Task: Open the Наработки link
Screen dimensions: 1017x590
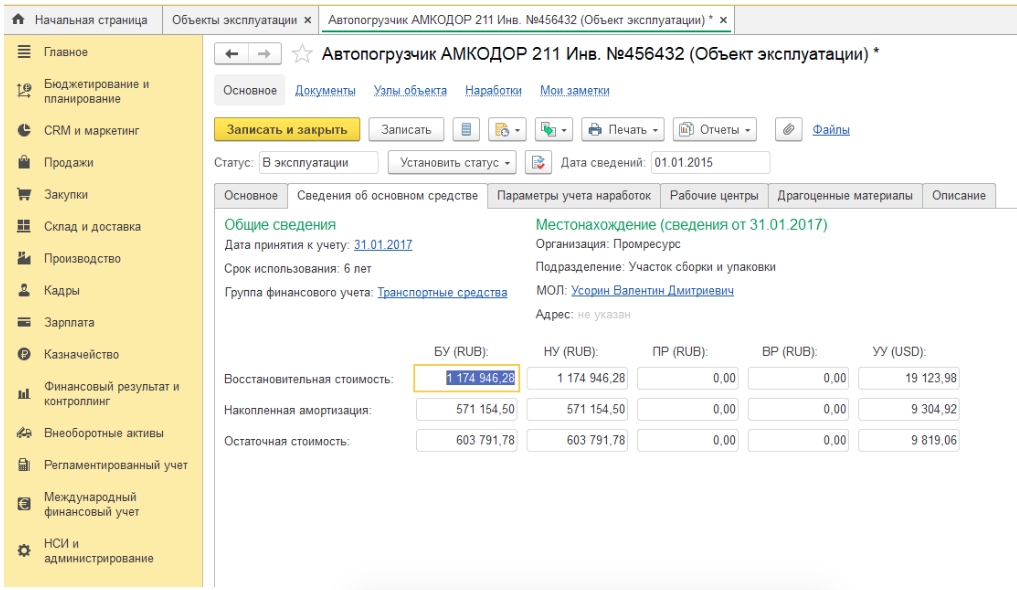Action: (493, 91)
